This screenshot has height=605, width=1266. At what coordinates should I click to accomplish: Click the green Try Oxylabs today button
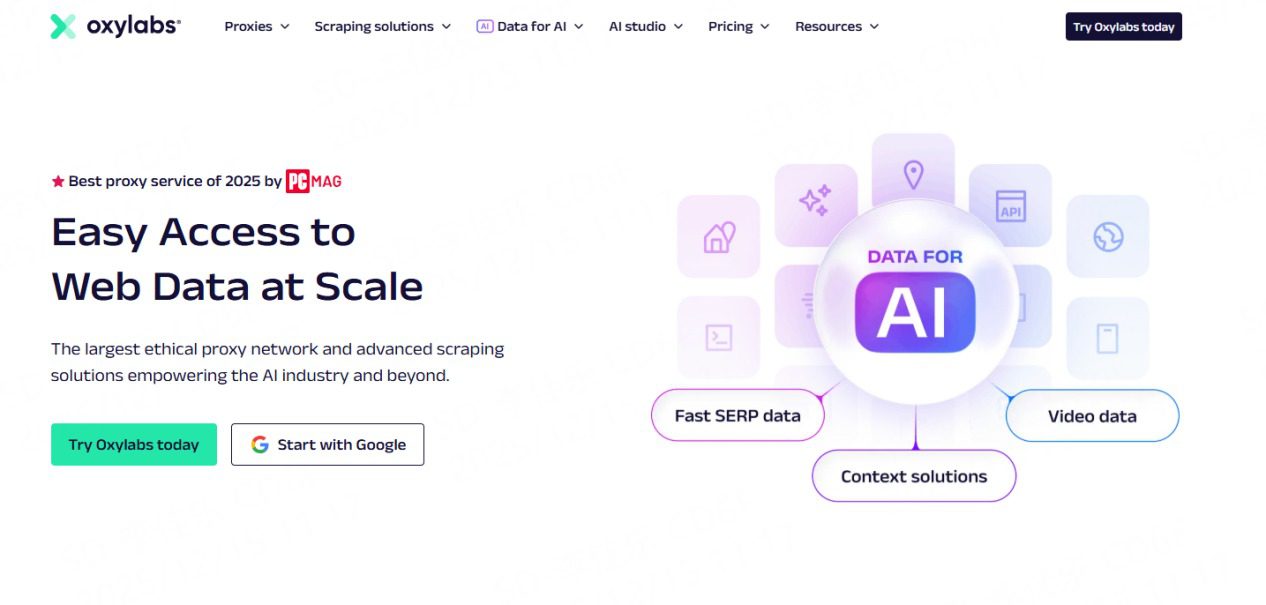(134, 445)
